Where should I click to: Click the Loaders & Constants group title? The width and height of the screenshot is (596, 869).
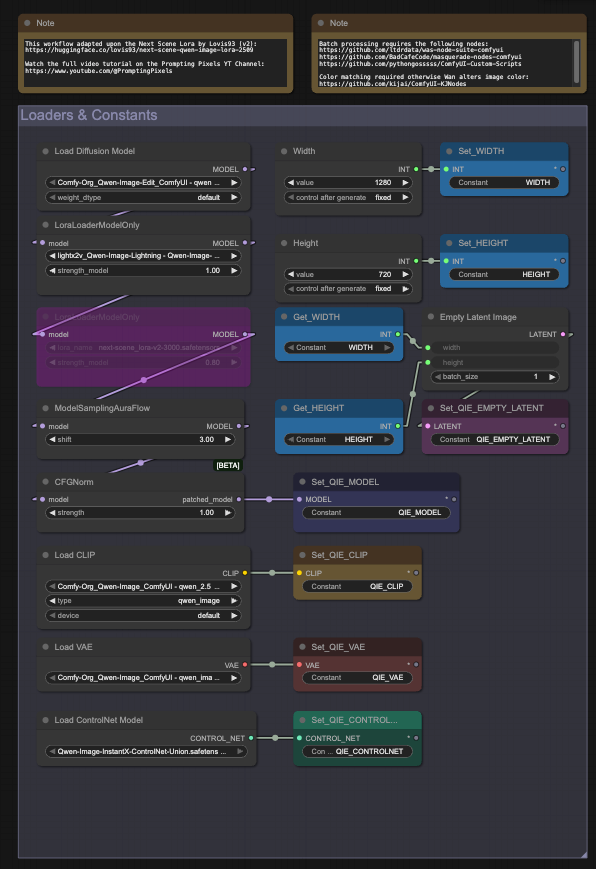[x=89, y=115]
